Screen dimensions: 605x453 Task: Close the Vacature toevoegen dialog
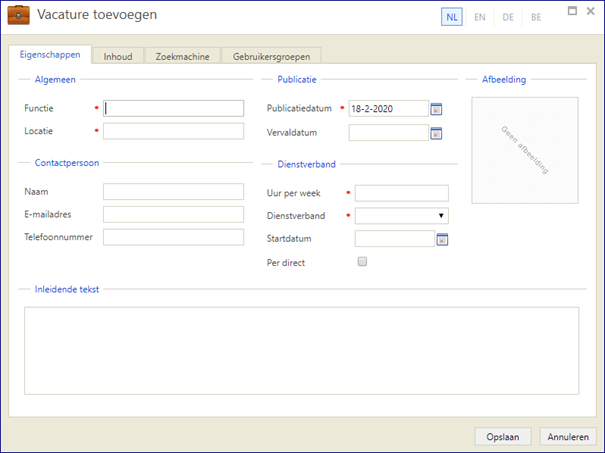point(590,11)
